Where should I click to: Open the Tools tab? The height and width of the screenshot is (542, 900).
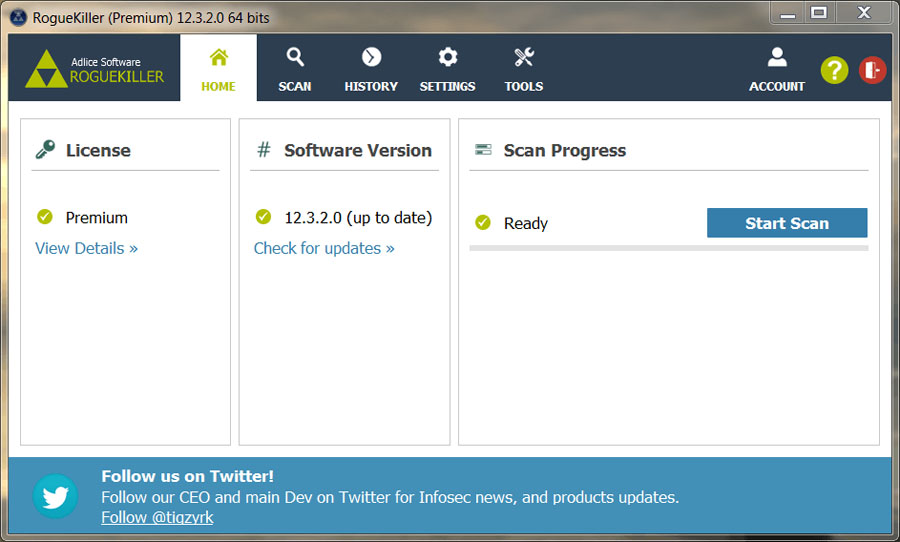pyautogui.click(x=524, y=69)
